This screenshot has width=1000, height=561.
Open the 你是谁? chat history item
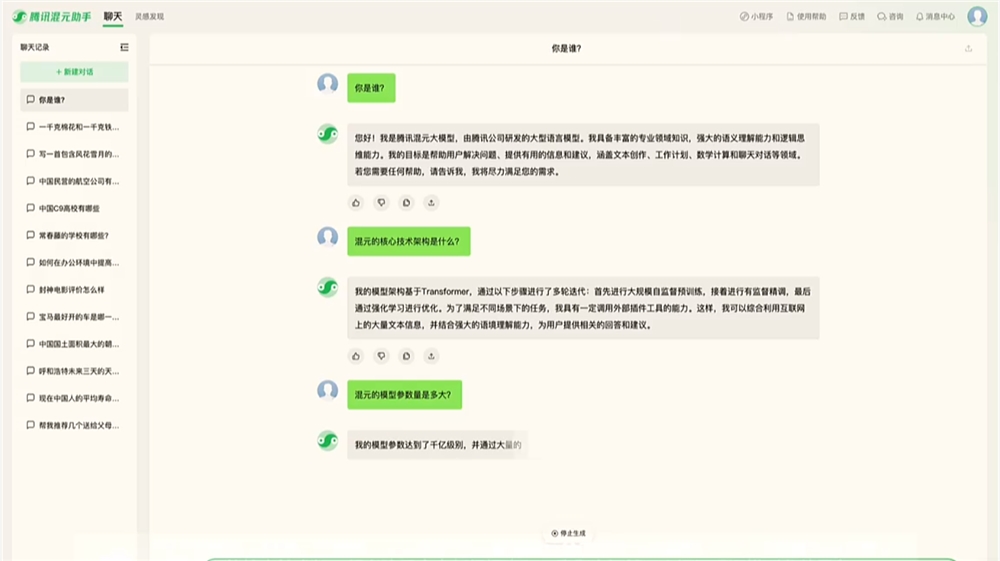(74, 100)
